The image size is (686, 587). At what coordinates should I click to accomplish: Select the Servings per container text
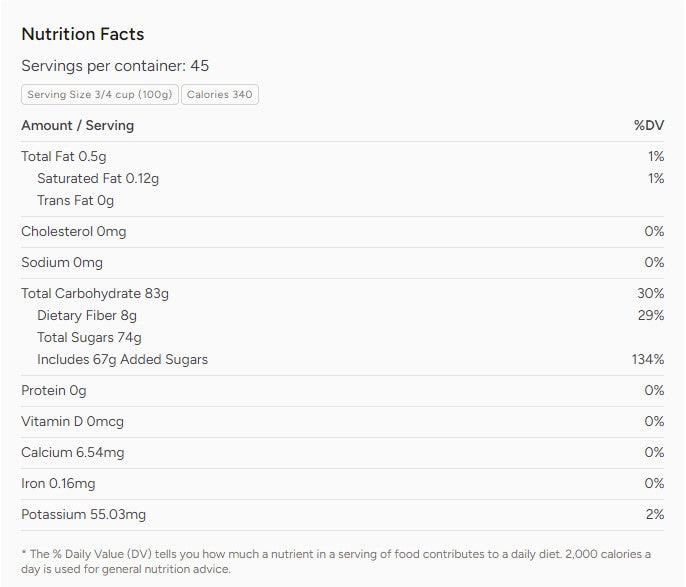coord(115,66)
